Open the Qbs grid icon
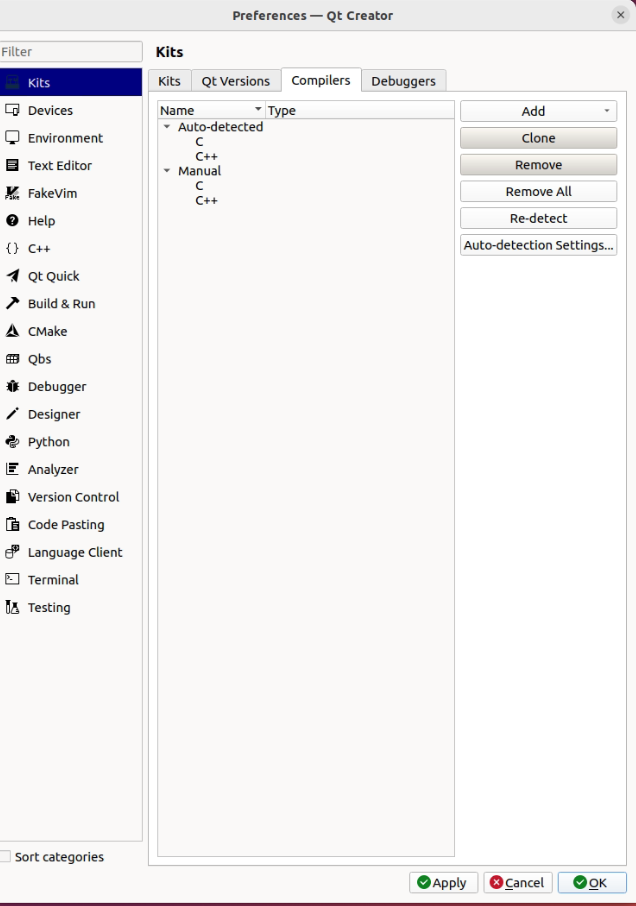636x906 pixels. point(12,359)
